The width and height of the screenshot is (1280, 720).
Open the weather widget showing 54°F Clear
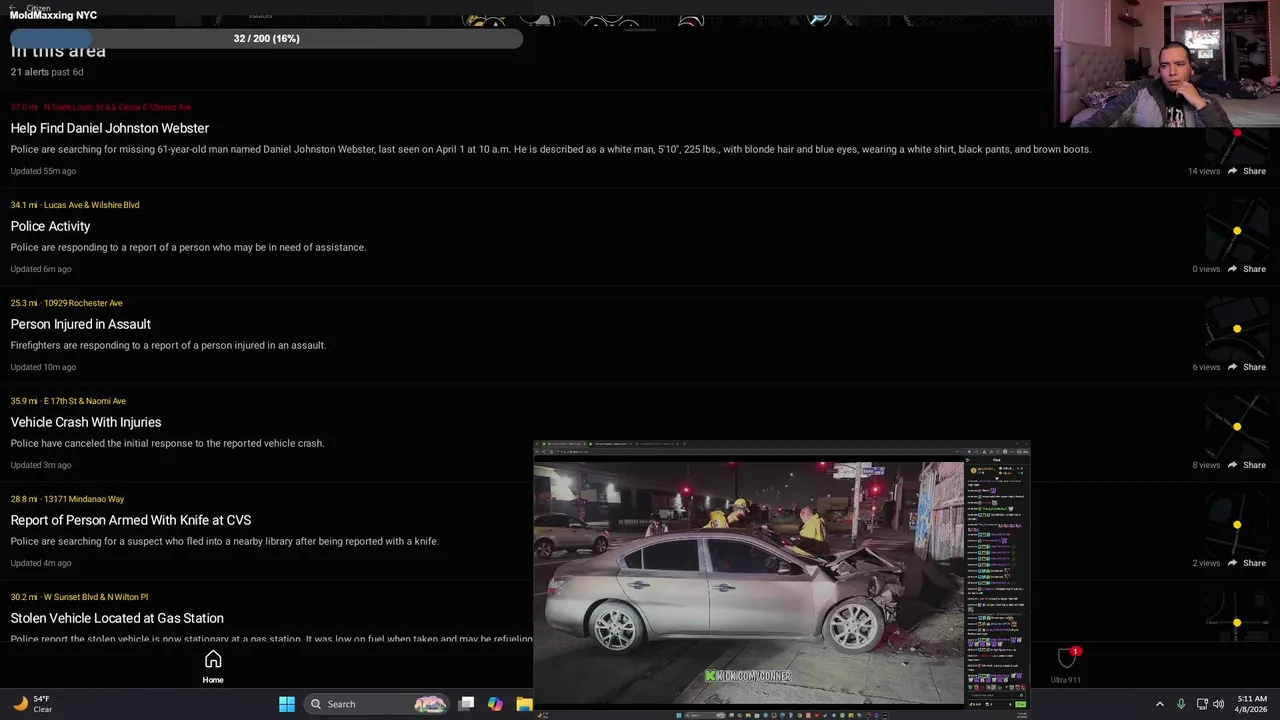[31, 704]
